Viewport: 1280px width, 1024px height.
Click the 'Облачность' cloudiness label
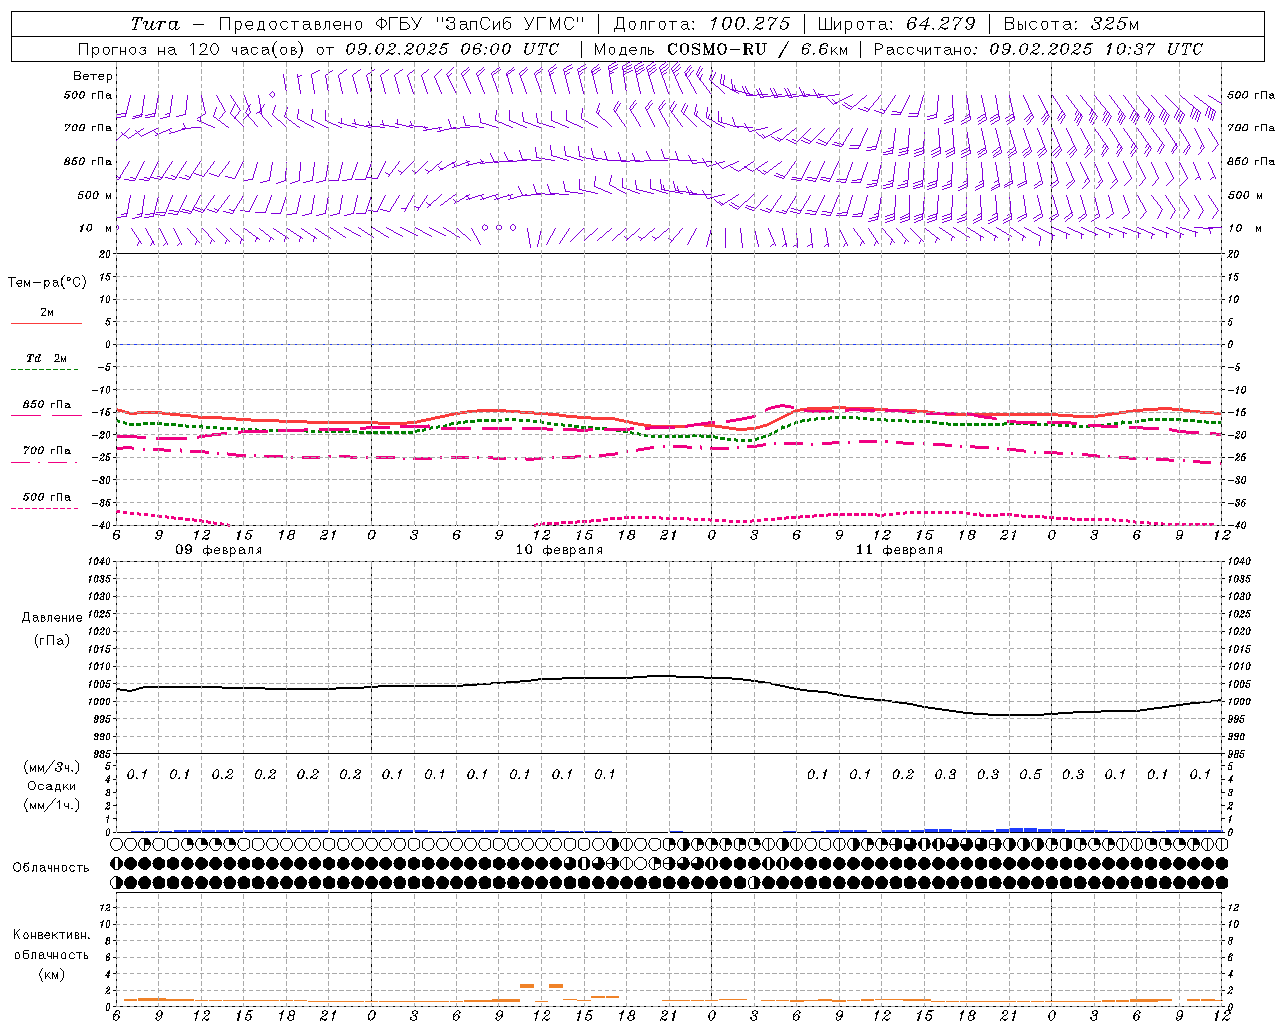[51, 868]
